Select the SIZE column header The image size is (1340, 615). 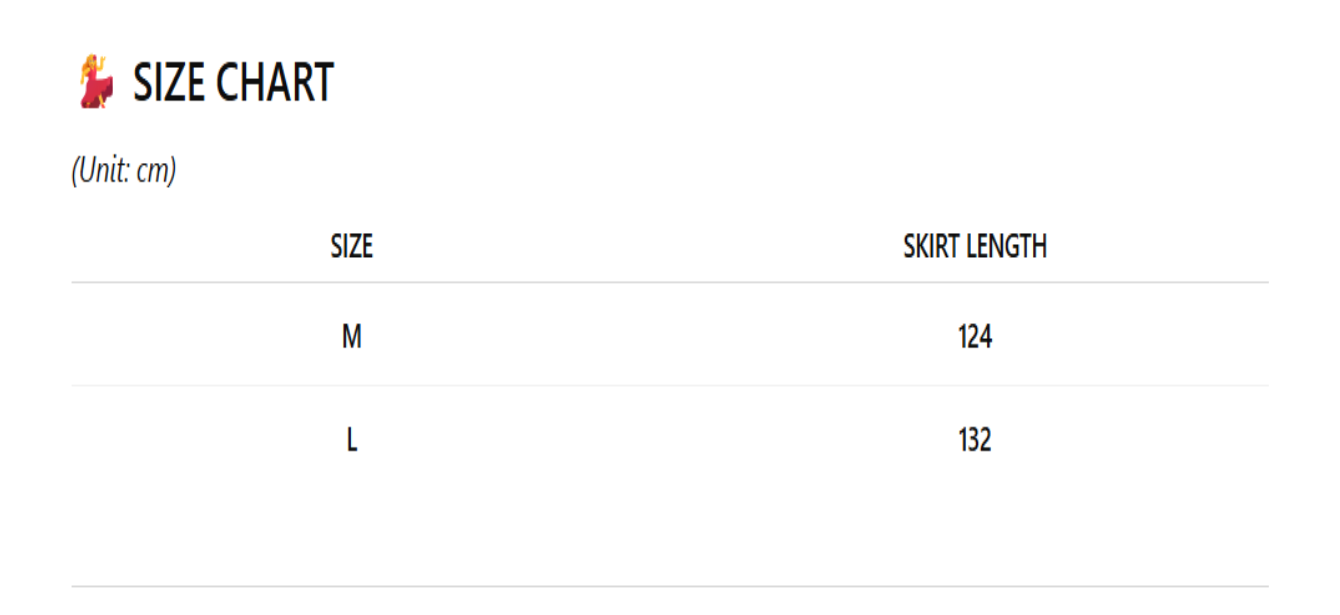tap(351, 246)
